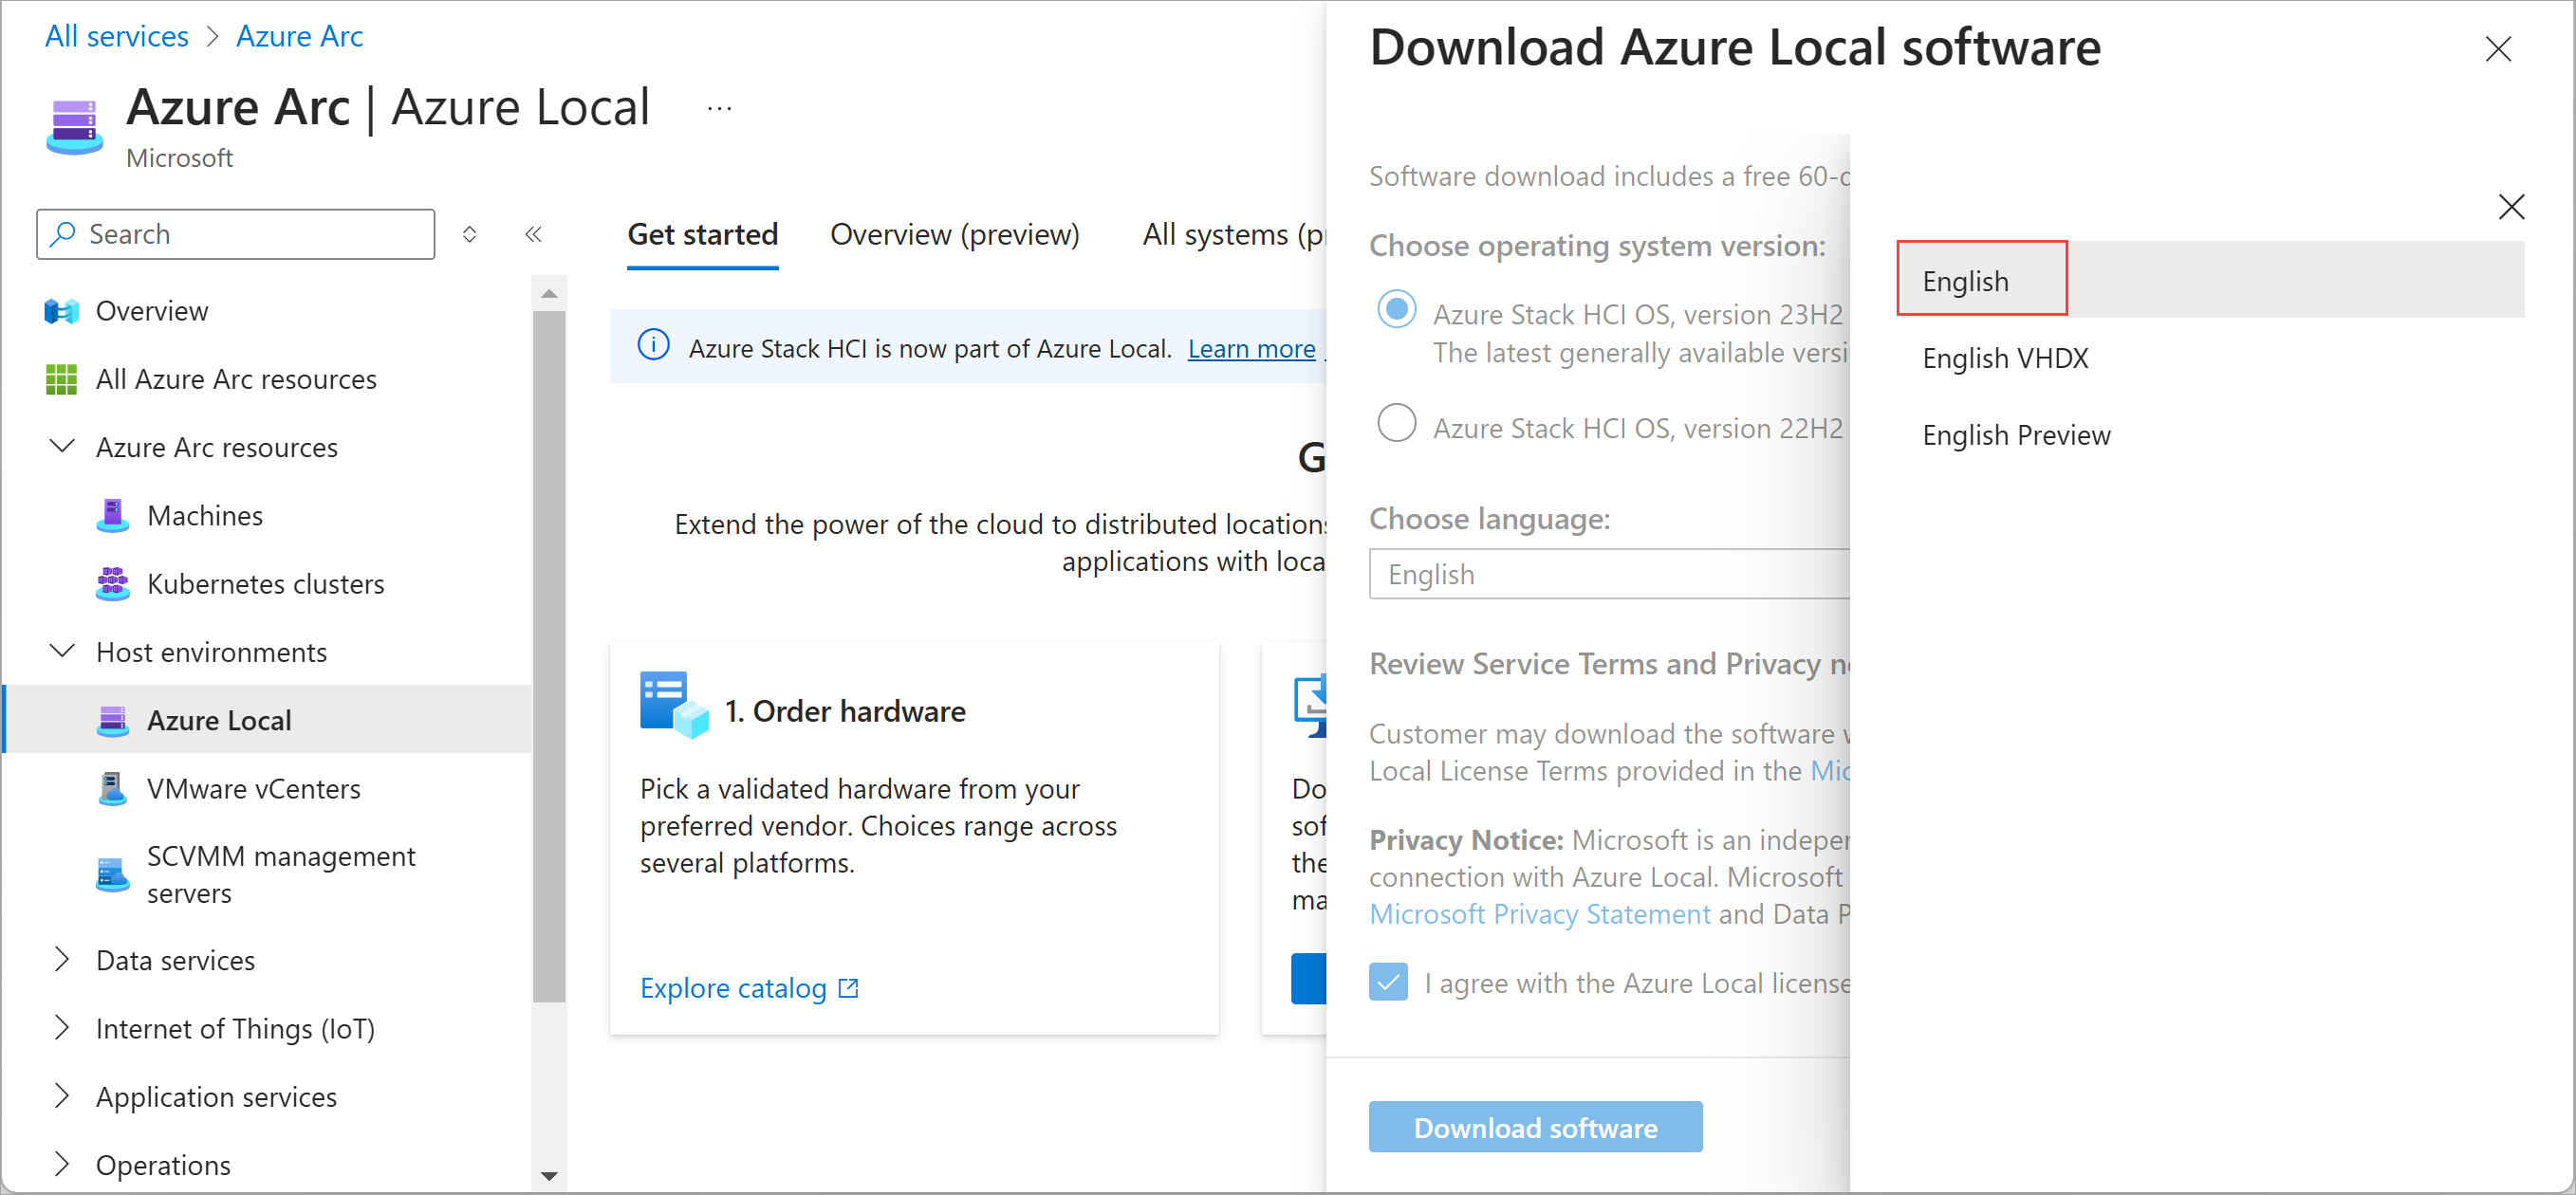Click the sidebar Search input field
Image resolution: width=2576 pixels, height=1195 pixels.
point(236,234)
